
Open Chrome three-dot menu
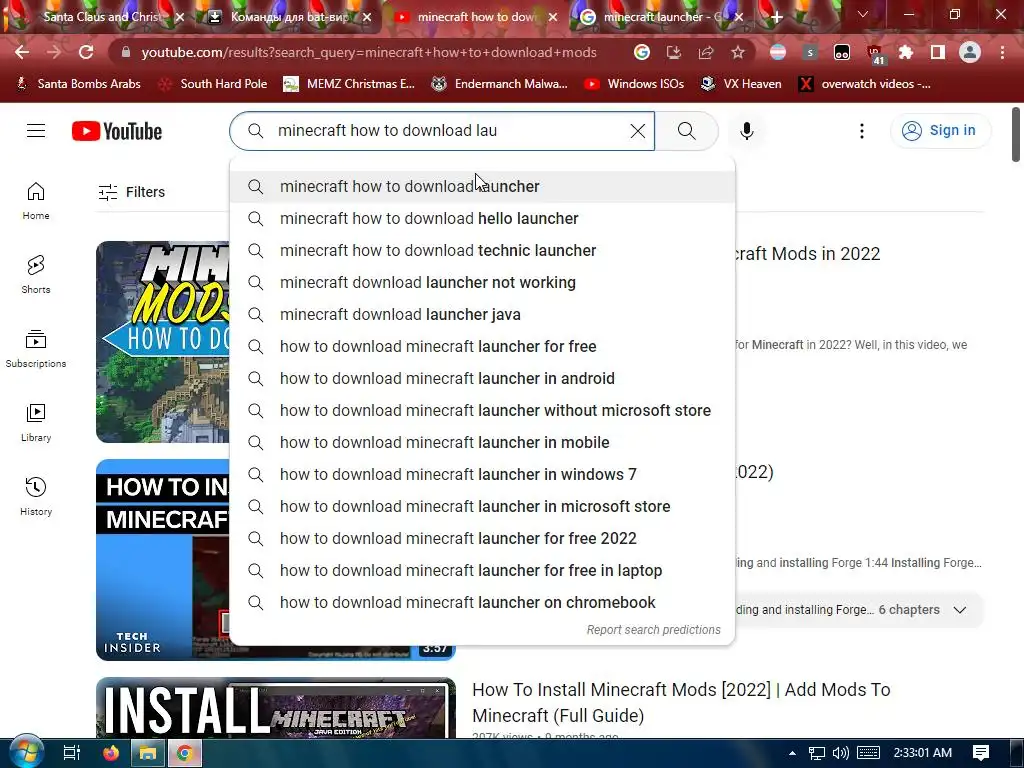click(1002, 52)
